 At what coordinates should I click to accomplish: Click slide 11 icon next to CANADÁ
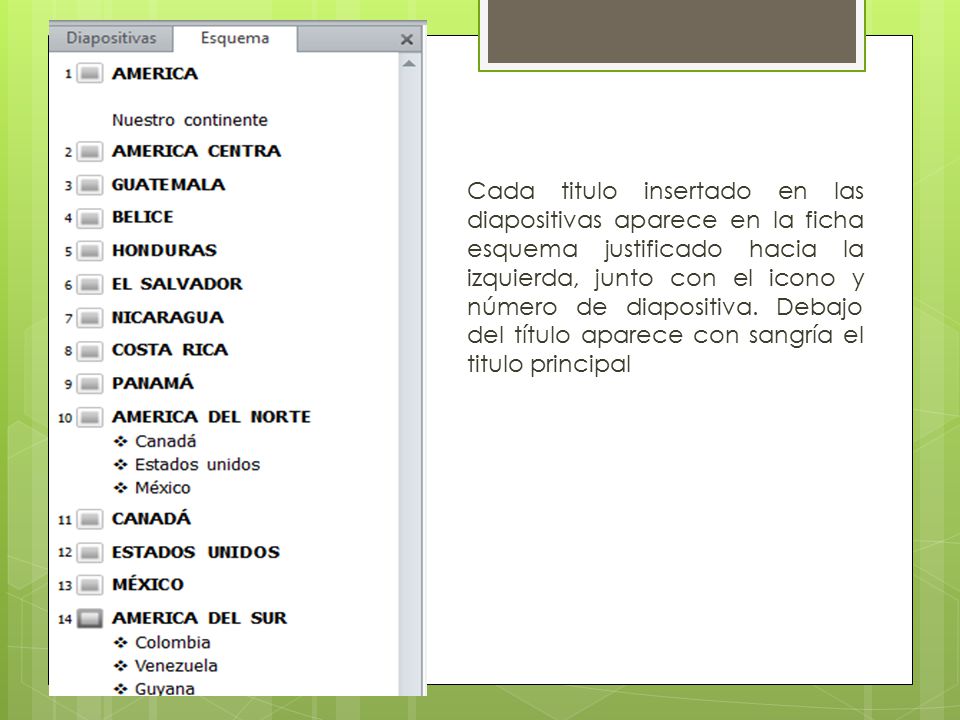click(x=90, y=519)
